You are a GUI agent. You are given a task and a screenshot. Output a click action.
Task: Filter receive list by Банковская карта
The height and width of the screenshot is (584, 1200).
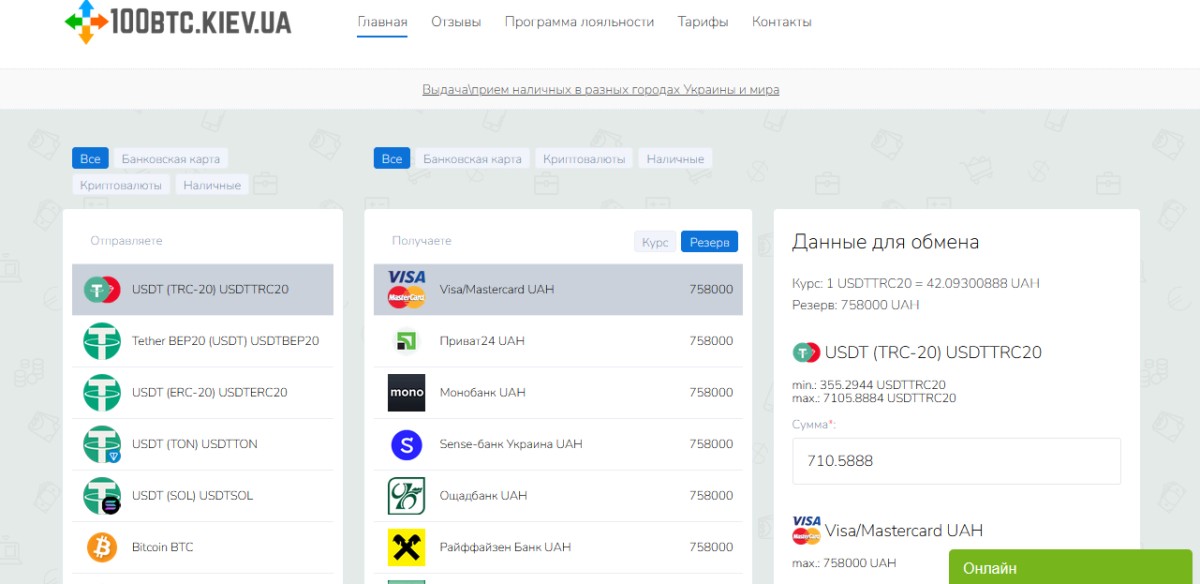472,158
